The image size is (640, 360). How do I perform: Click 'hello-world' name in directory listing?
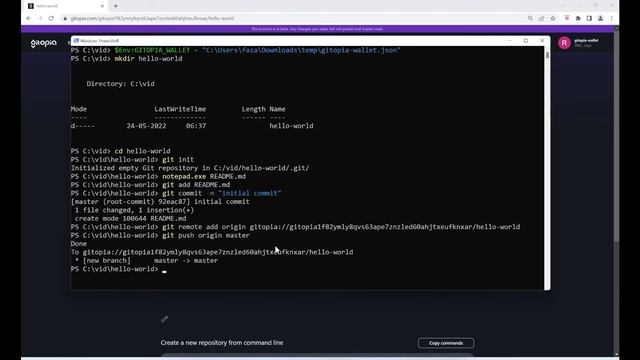point(291,126)
